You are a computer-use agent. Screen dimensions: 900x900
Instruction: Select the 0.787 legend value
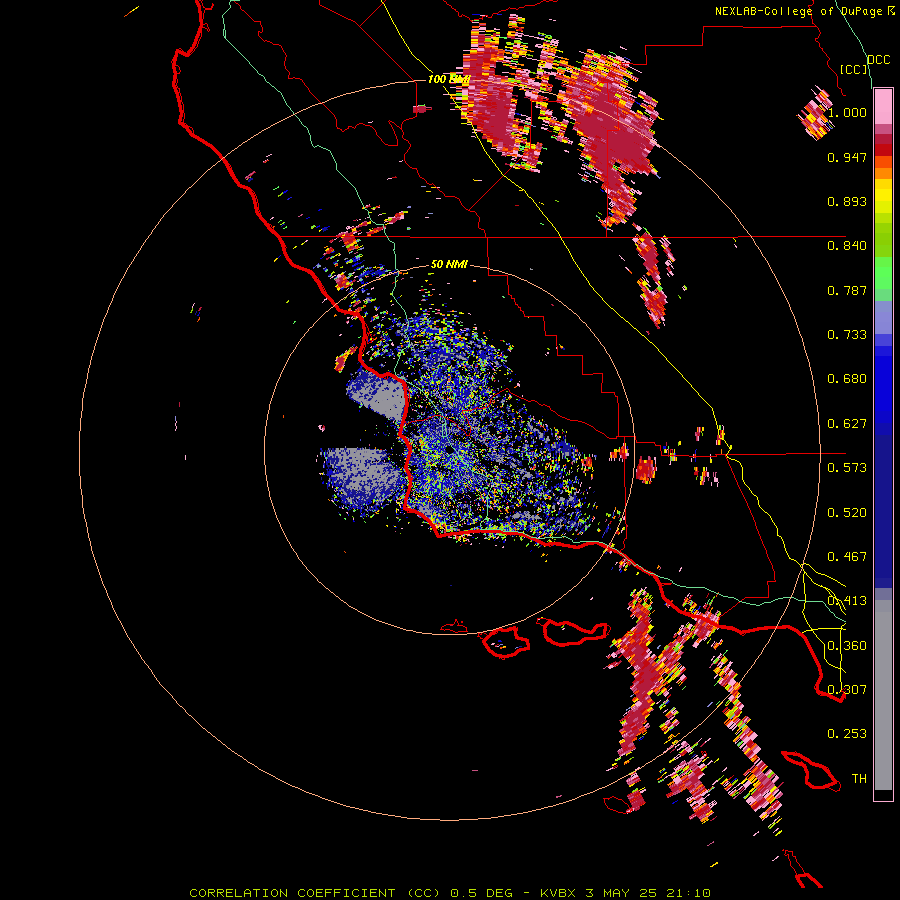pos(847,290)
